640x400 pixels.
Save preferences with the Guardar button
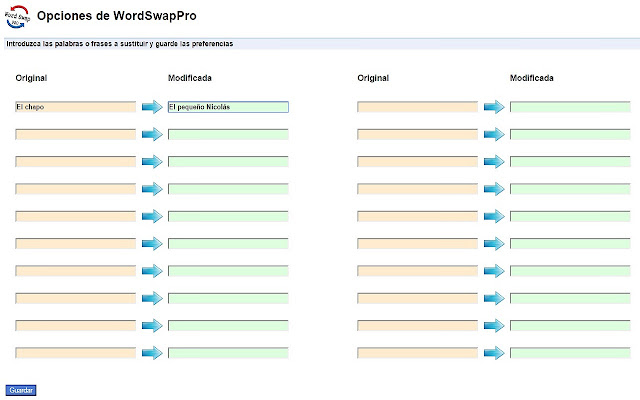(x=21, y=390)
